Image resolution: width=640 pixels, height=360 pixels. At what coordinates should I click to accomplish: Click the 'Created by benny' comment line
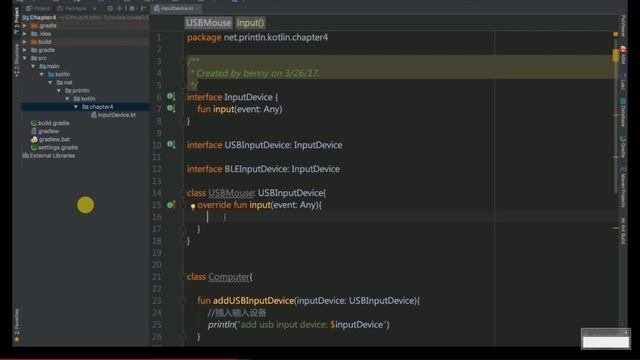[255, 73]
